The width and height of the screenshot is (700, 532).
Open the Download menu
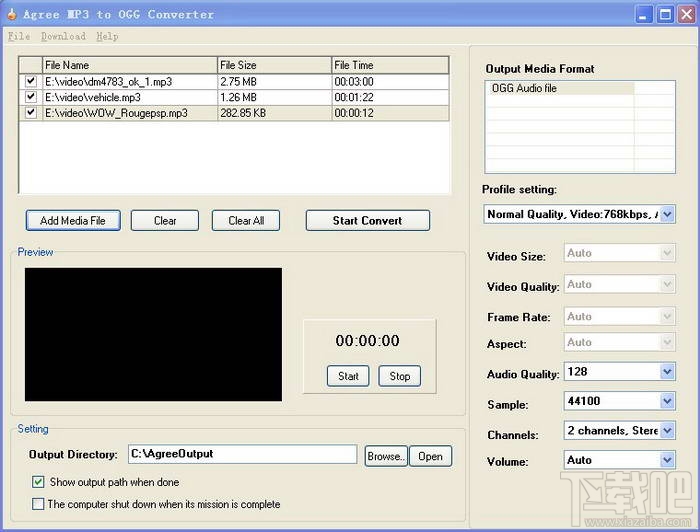click(x=63, y=37)
